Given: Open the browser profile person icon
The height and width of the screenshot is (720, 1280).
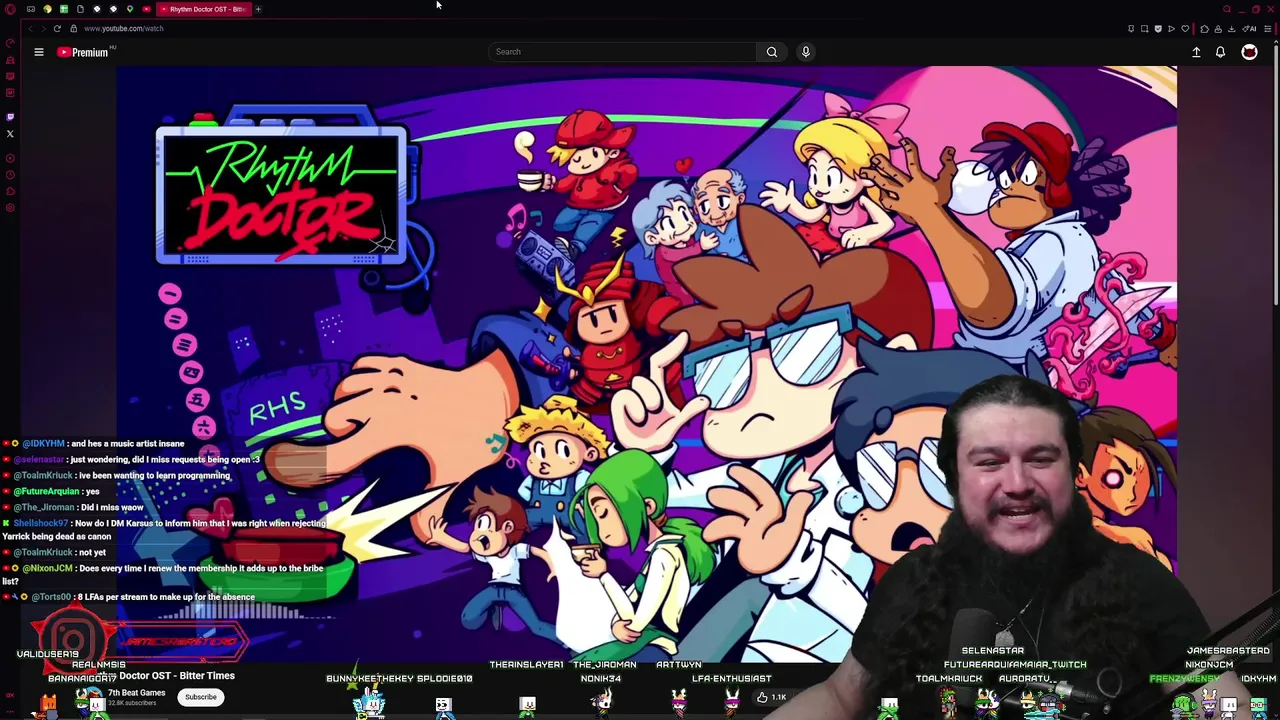Looking at the screenshot, I should [x=1218, y=29].
